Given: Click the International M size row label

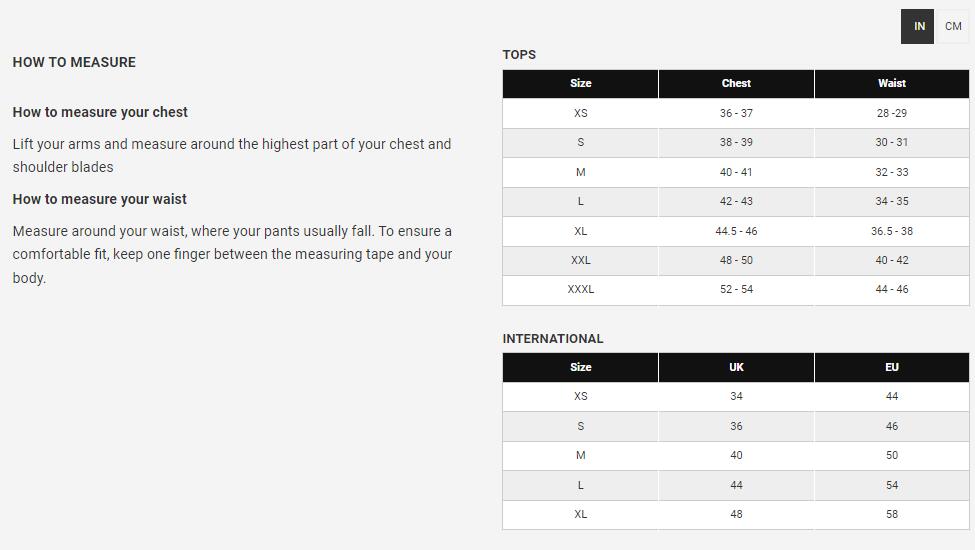Looking at the screenshot, I should [580, 456].
